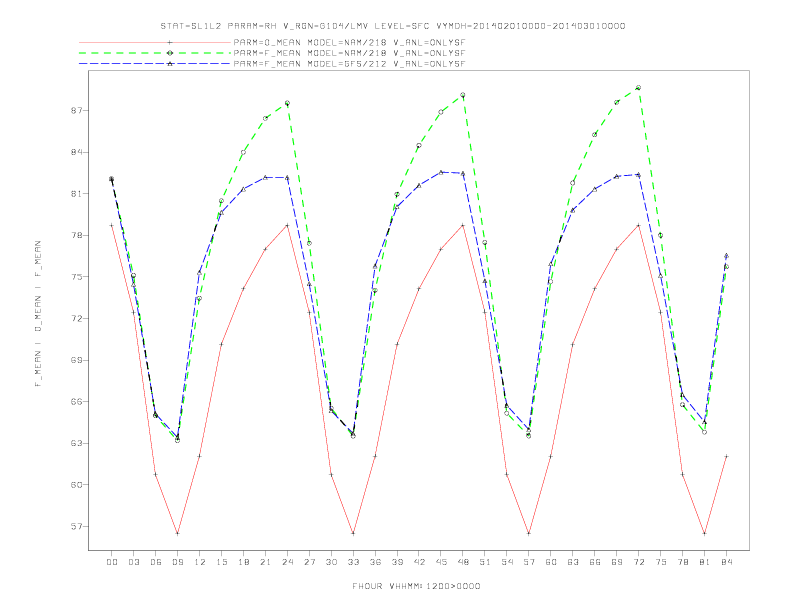The image size is (792, 612).
Task: Click blue GFS triangle marker at hour 21
Action: (265, 177)
